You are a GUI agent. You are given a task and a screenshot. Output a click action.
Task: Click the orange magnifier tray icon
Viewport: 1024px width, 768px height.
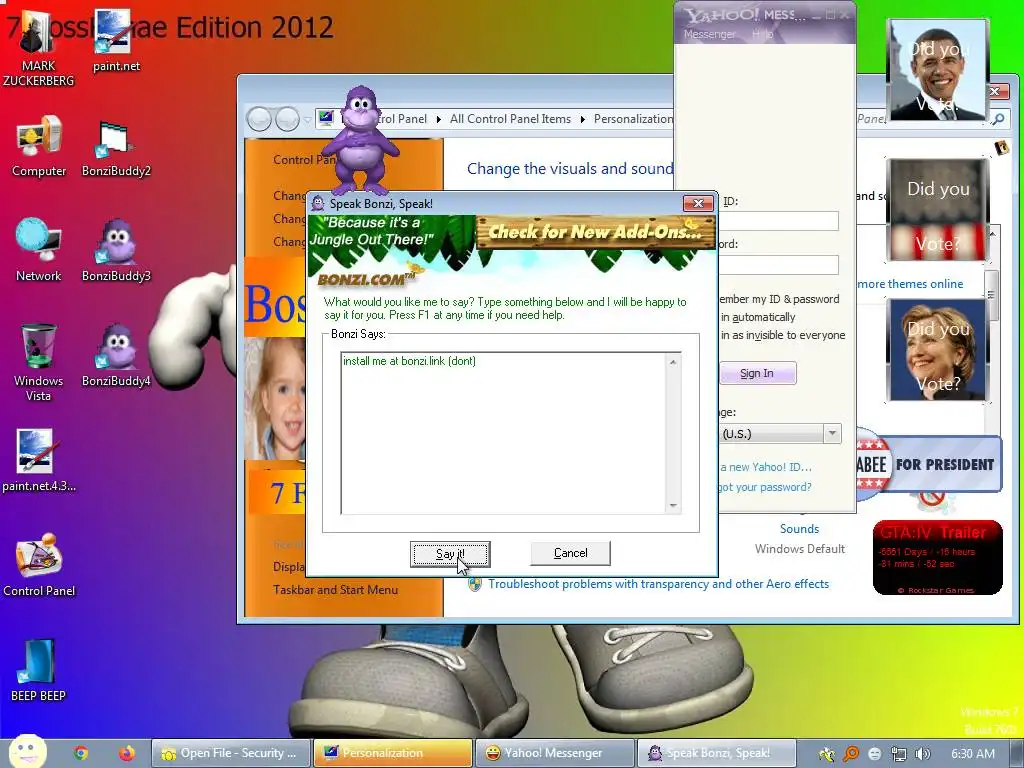[x=851, y=754]
